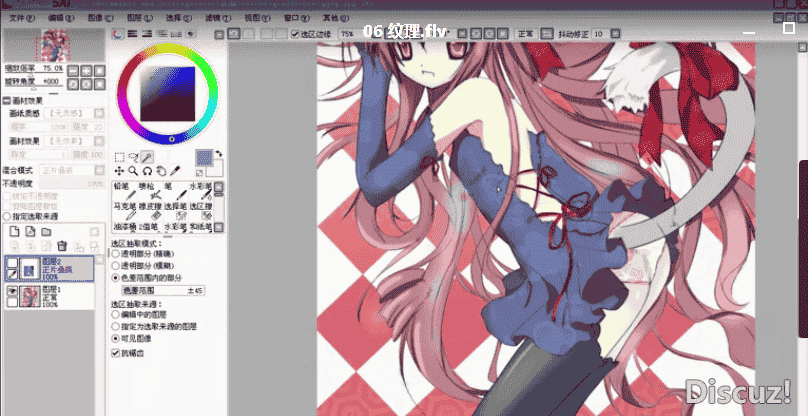The width and height of the screenshot is (808, 416).
Task: Select 指定为选取来源的图层 radio option
Action: [115, 326]
